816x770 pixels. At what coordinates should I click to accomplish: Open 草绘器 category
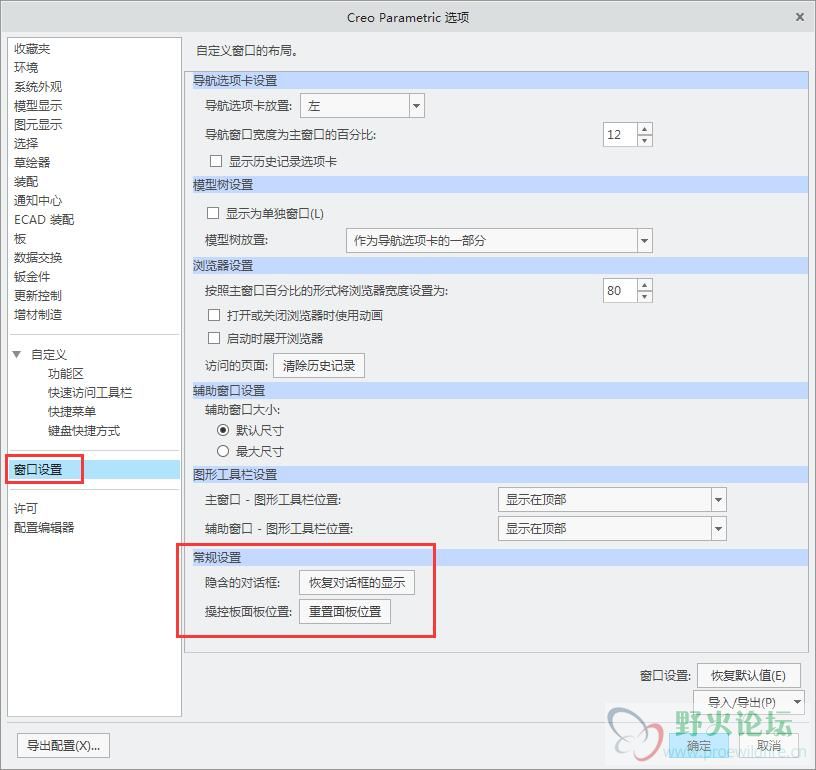click(32, 162)
